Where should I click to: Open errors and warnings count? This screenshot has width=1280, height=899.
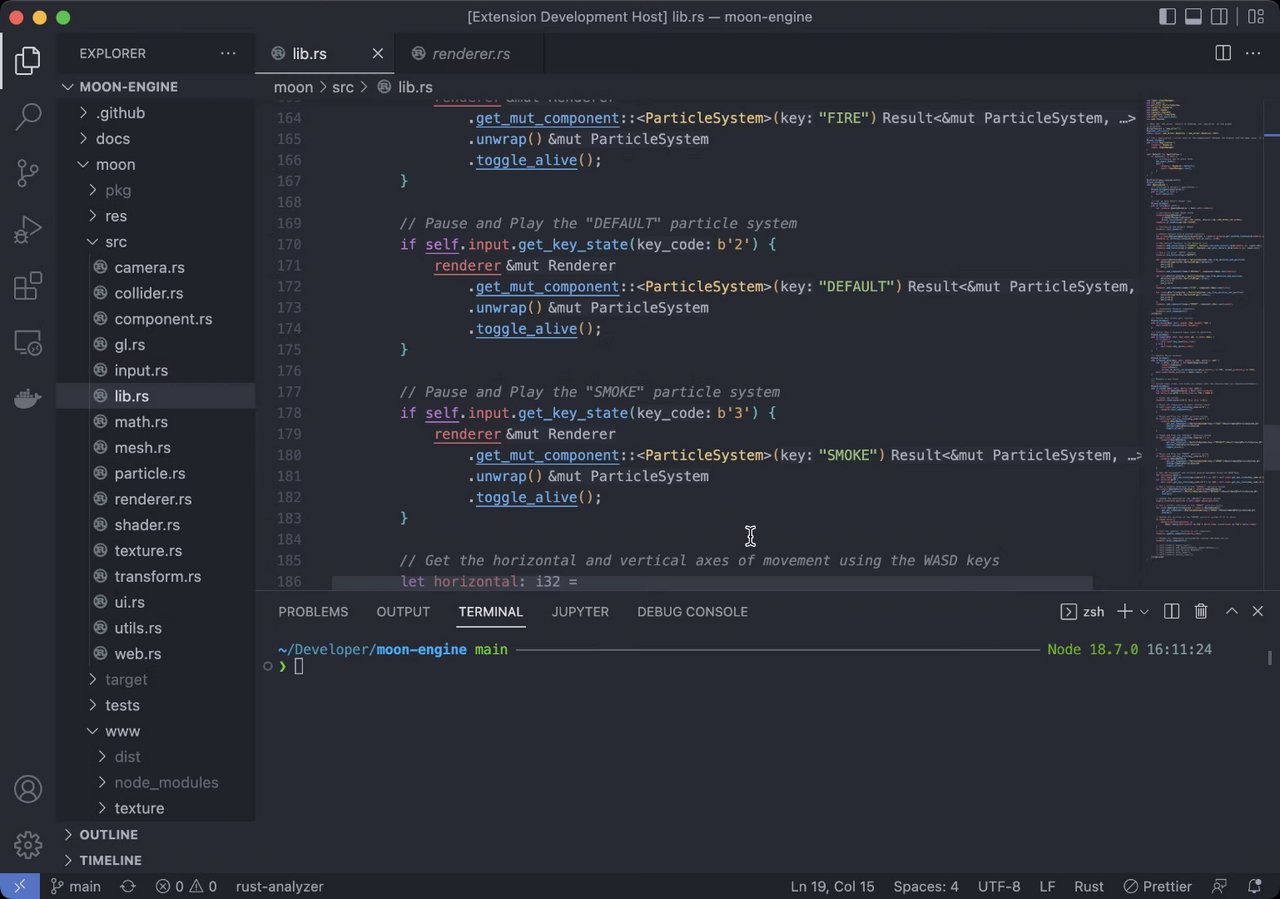click(x=186, y=886)
